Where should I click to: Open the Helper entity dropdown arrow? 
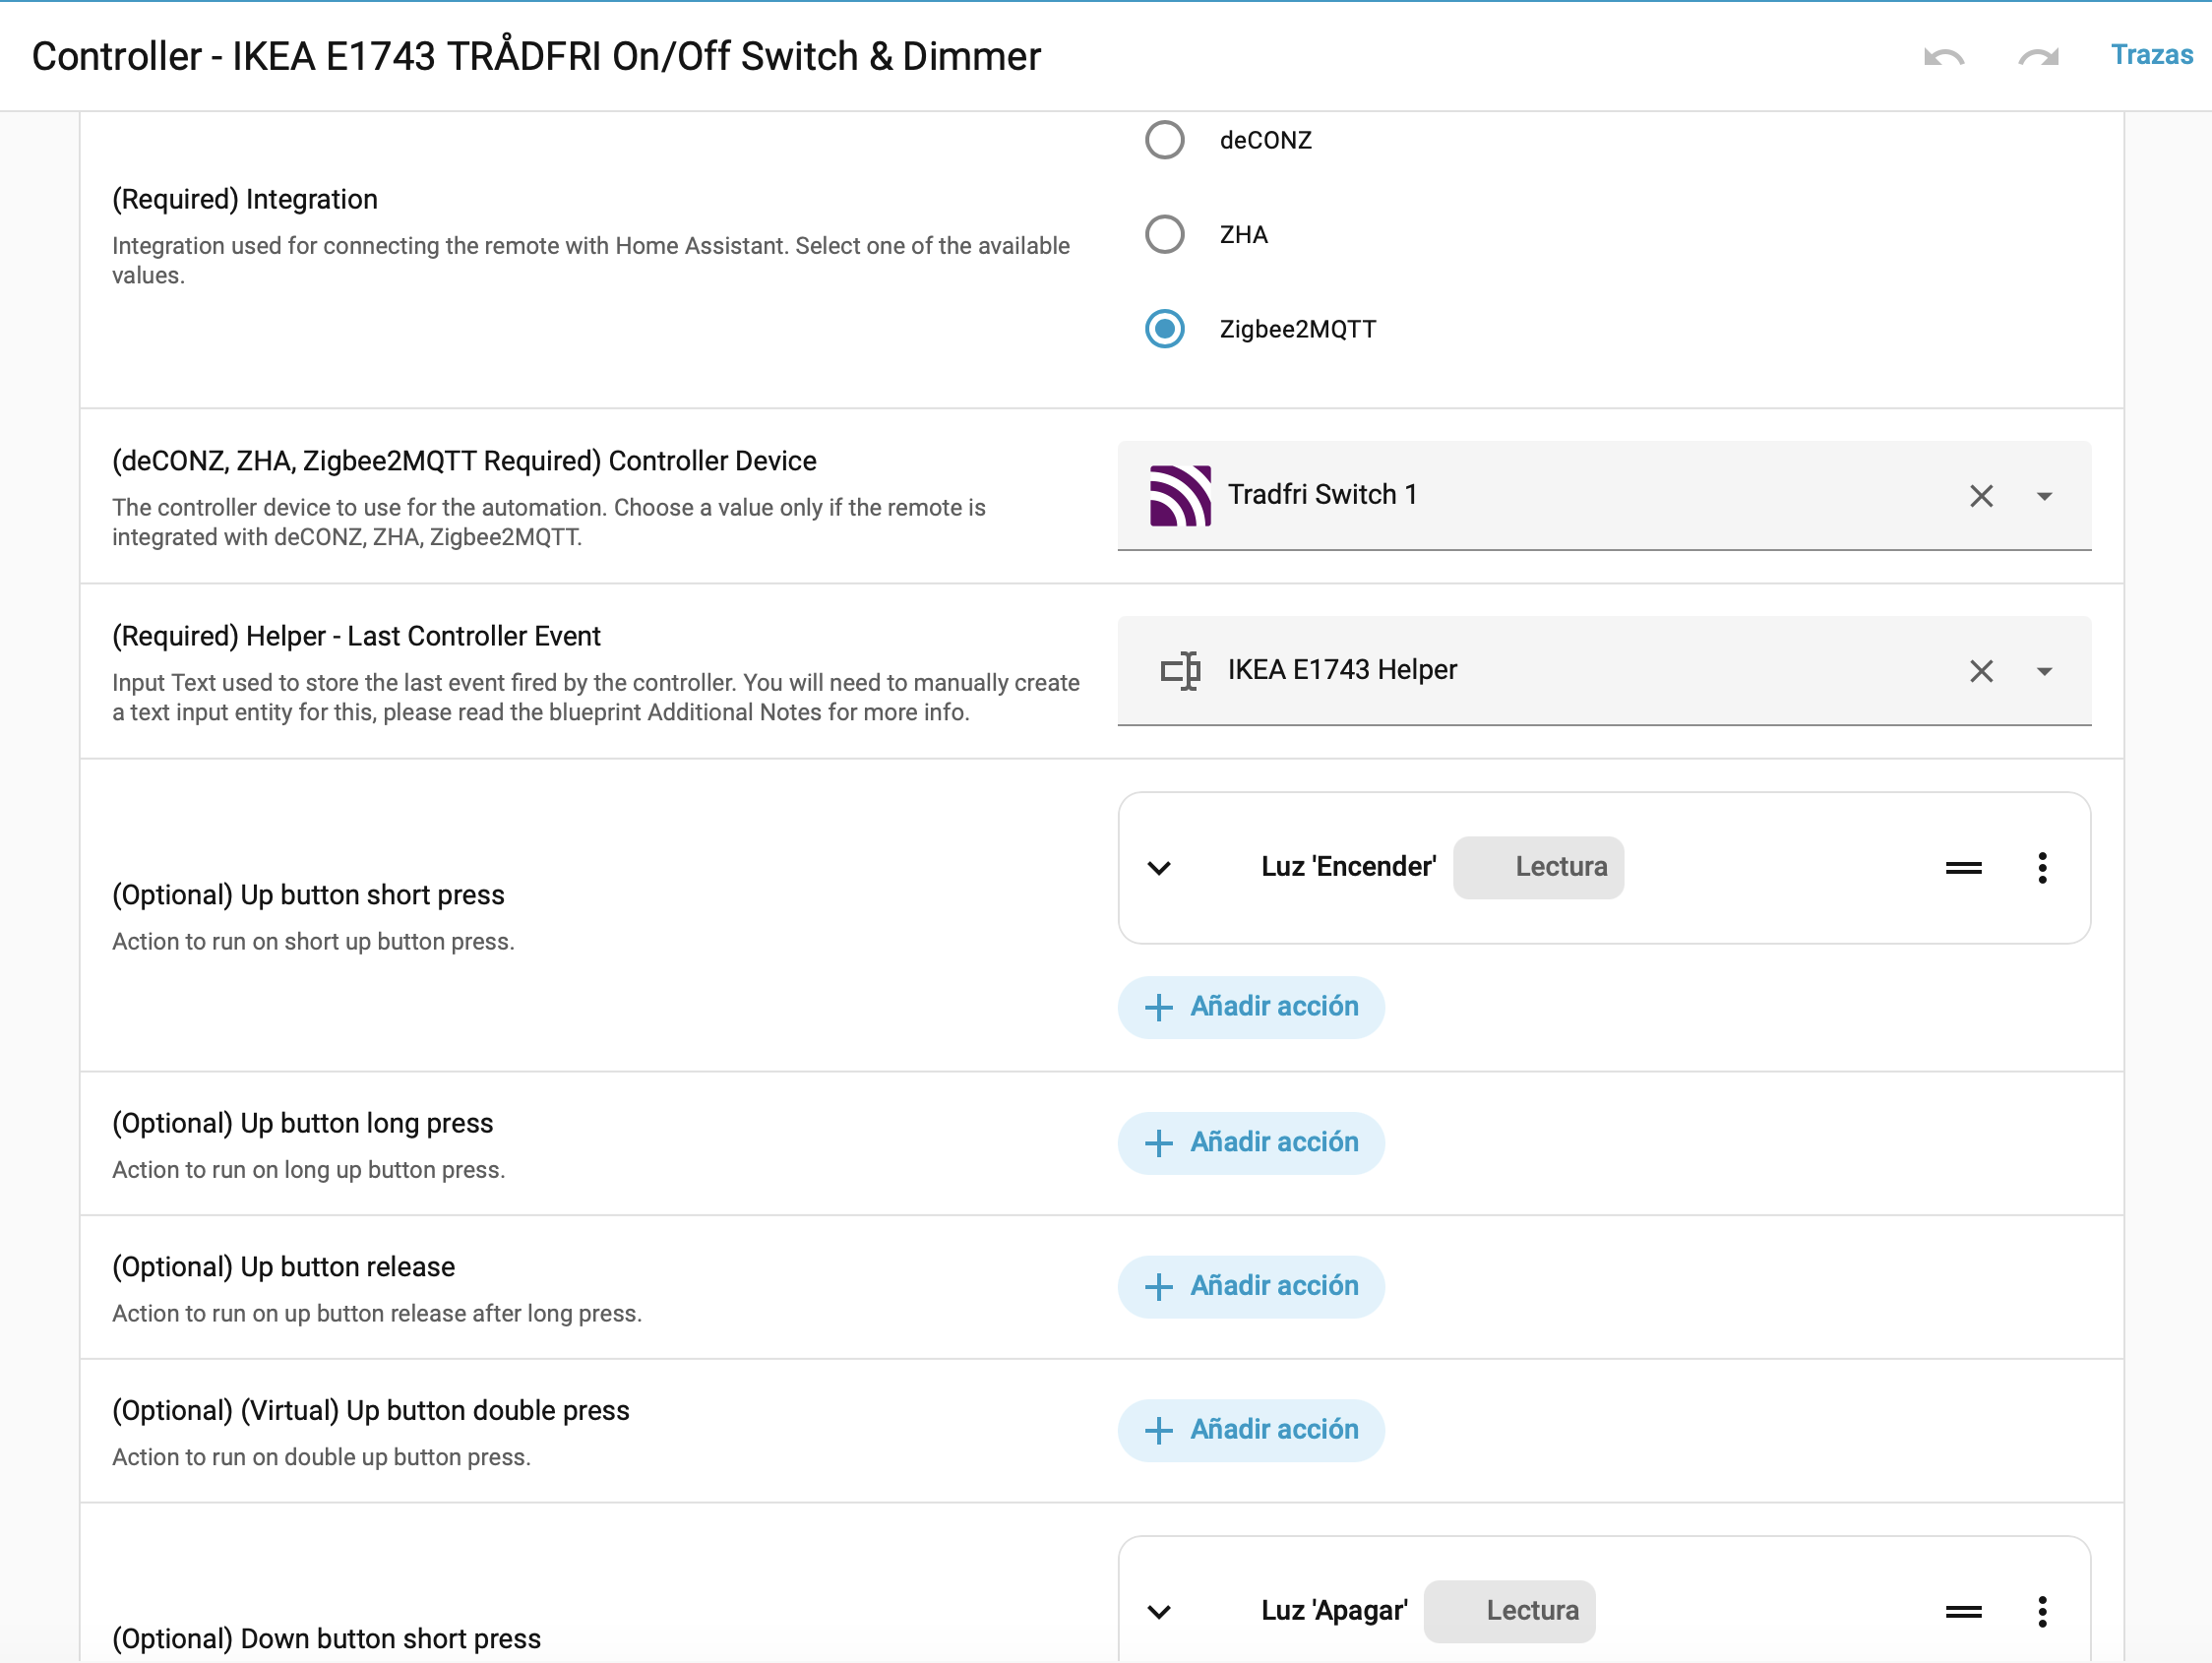tap(2043, 671)
